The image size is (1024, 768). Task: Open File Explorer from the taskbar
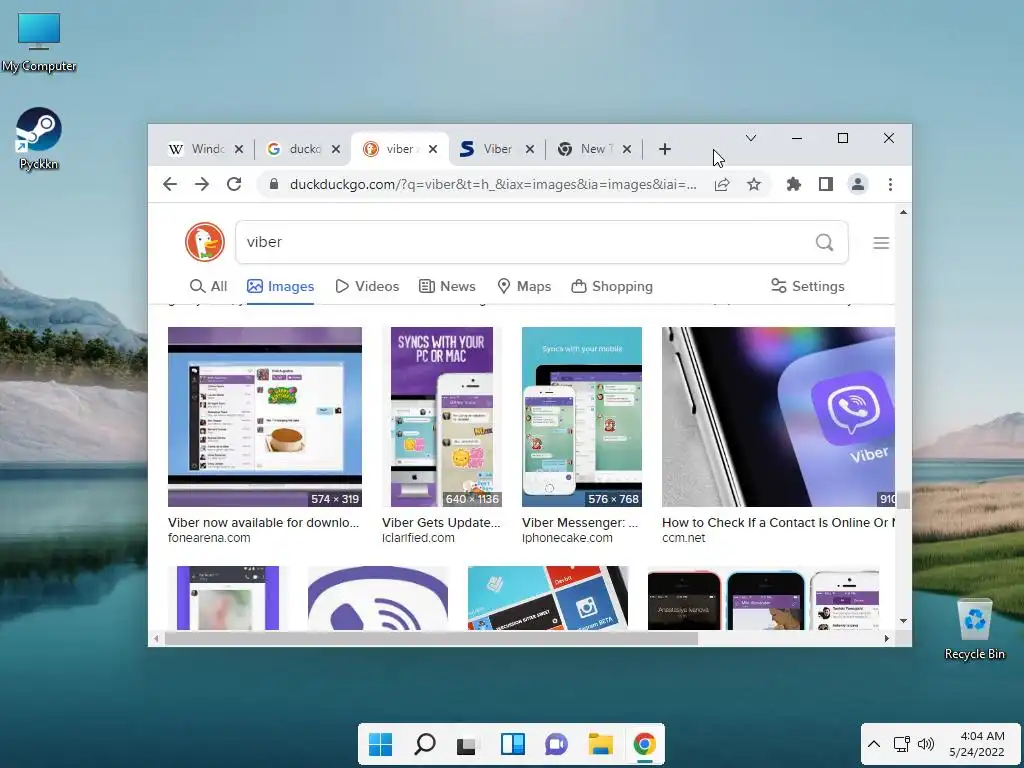pyautogui.click(x=600, y=744)
